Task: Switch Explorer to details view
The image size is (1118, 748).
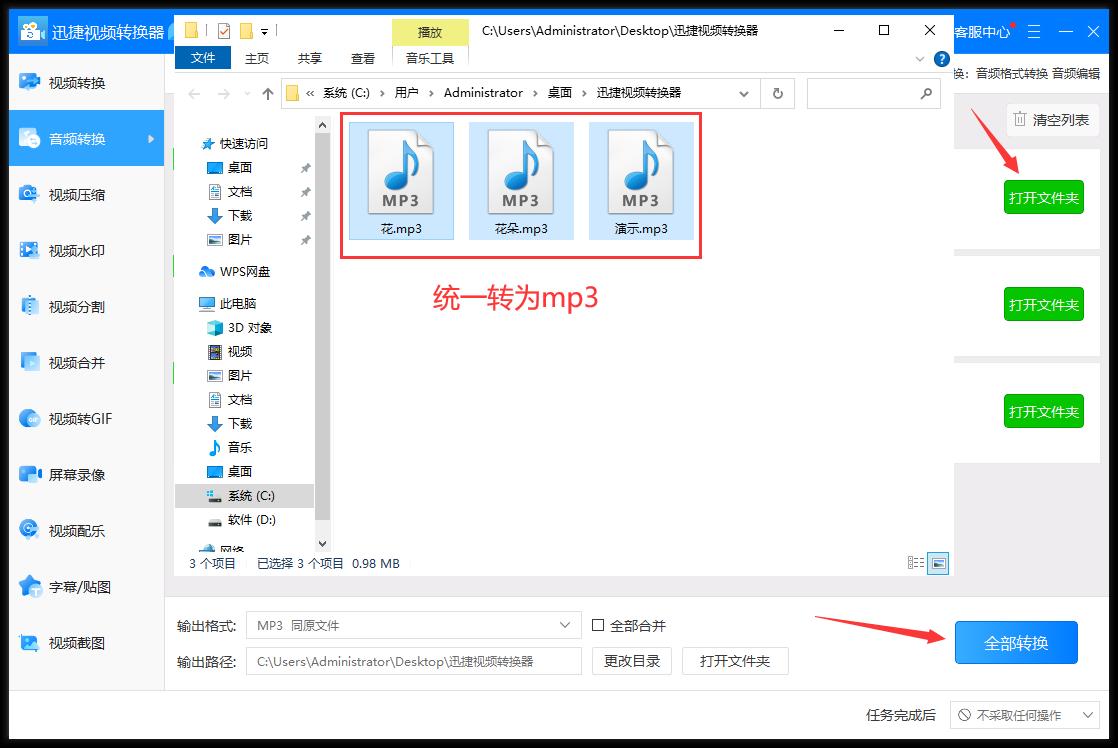Action: click(915, 562)
